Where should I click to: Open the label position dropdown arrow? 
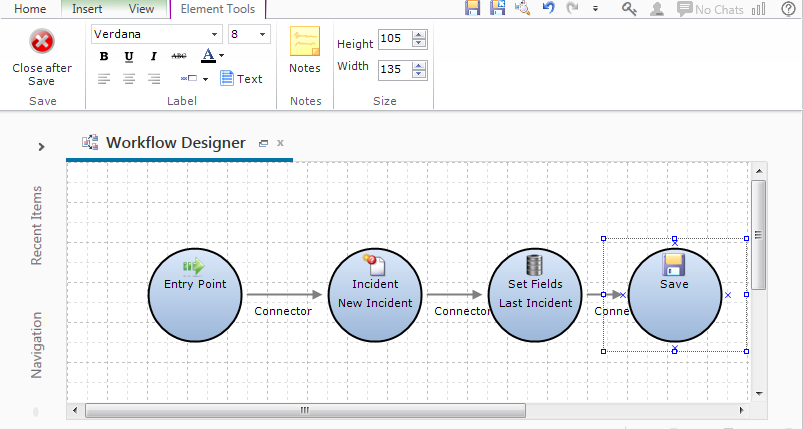click(x=205, y=79)
